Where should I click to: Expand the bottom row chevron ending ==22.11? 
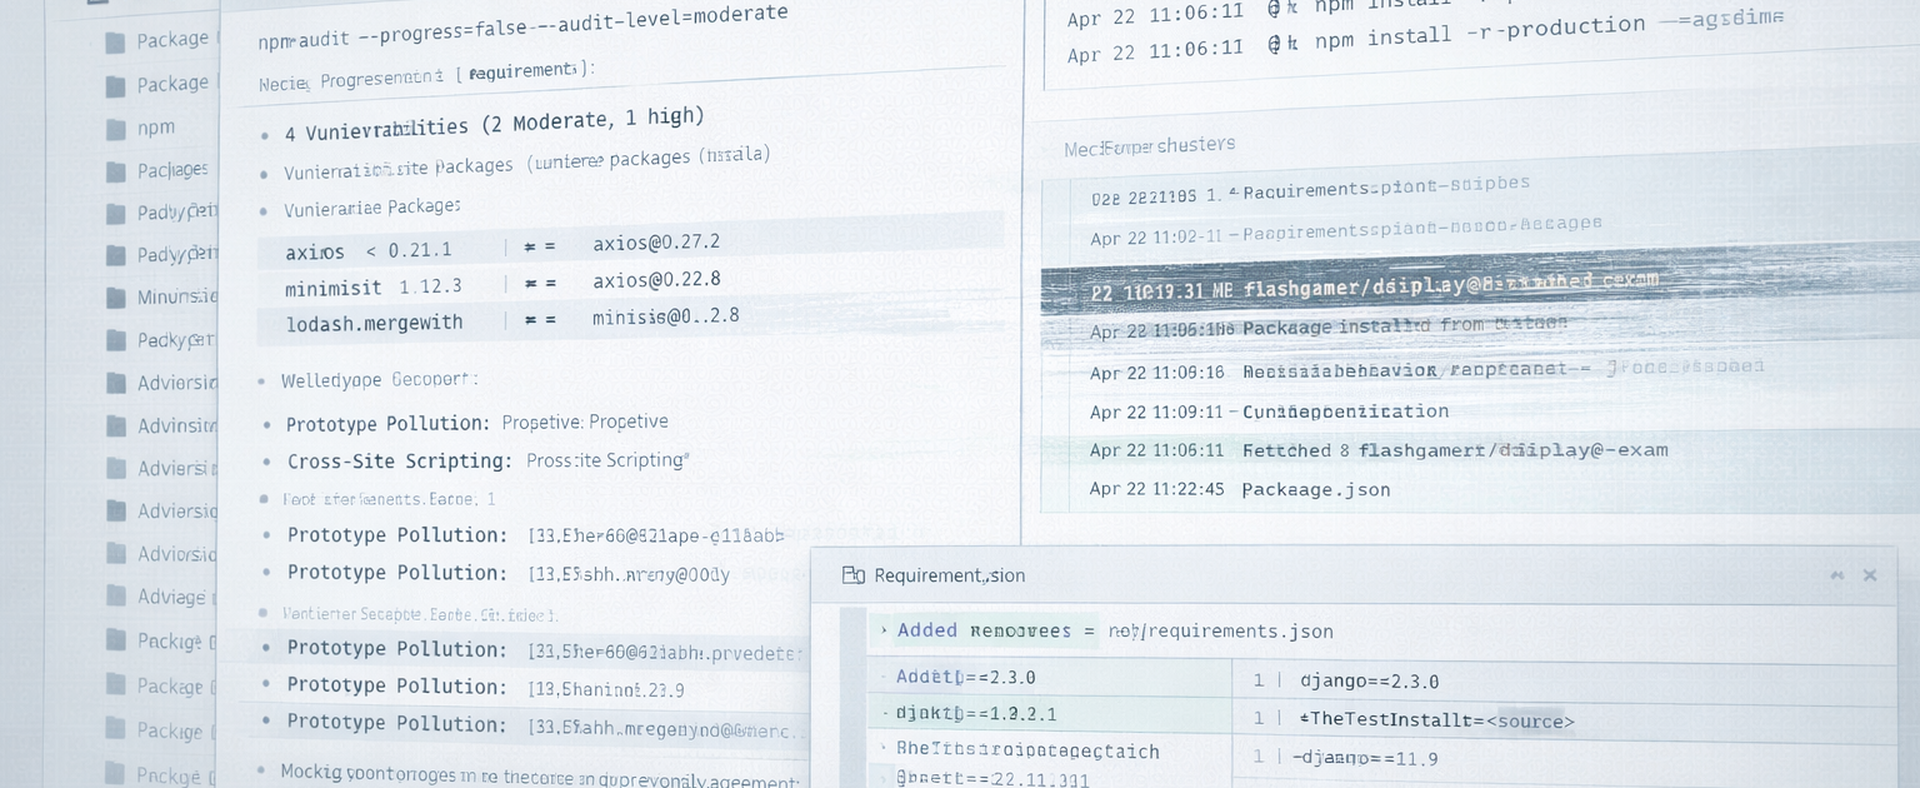point(884,778)
